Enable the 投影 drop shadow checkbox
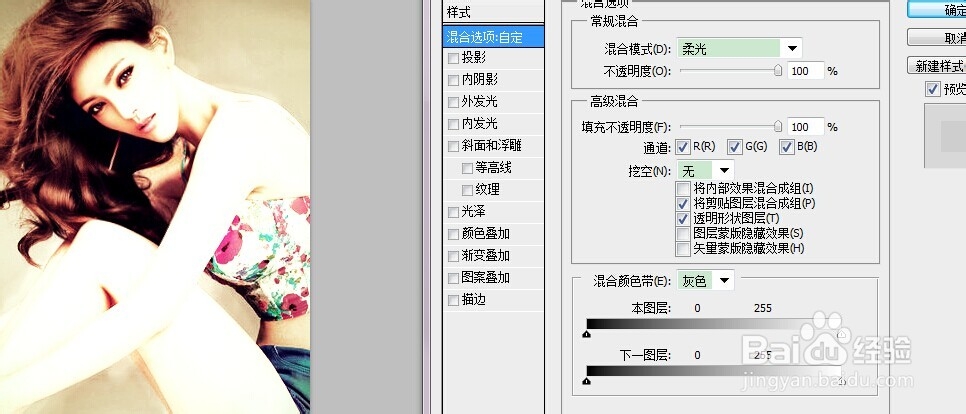The image size is (966, 414). click(453, 59)
